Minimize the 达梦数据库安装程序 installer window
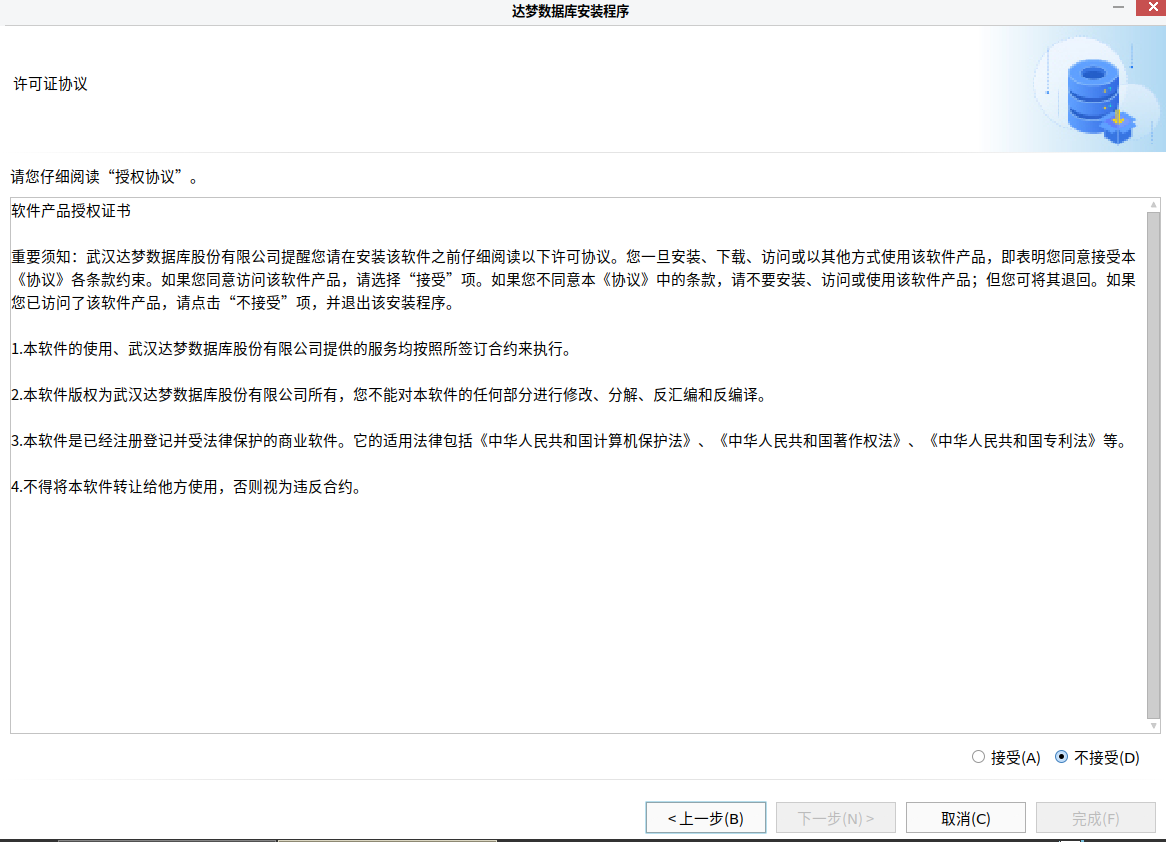1166x842 pixels. 1118,7
